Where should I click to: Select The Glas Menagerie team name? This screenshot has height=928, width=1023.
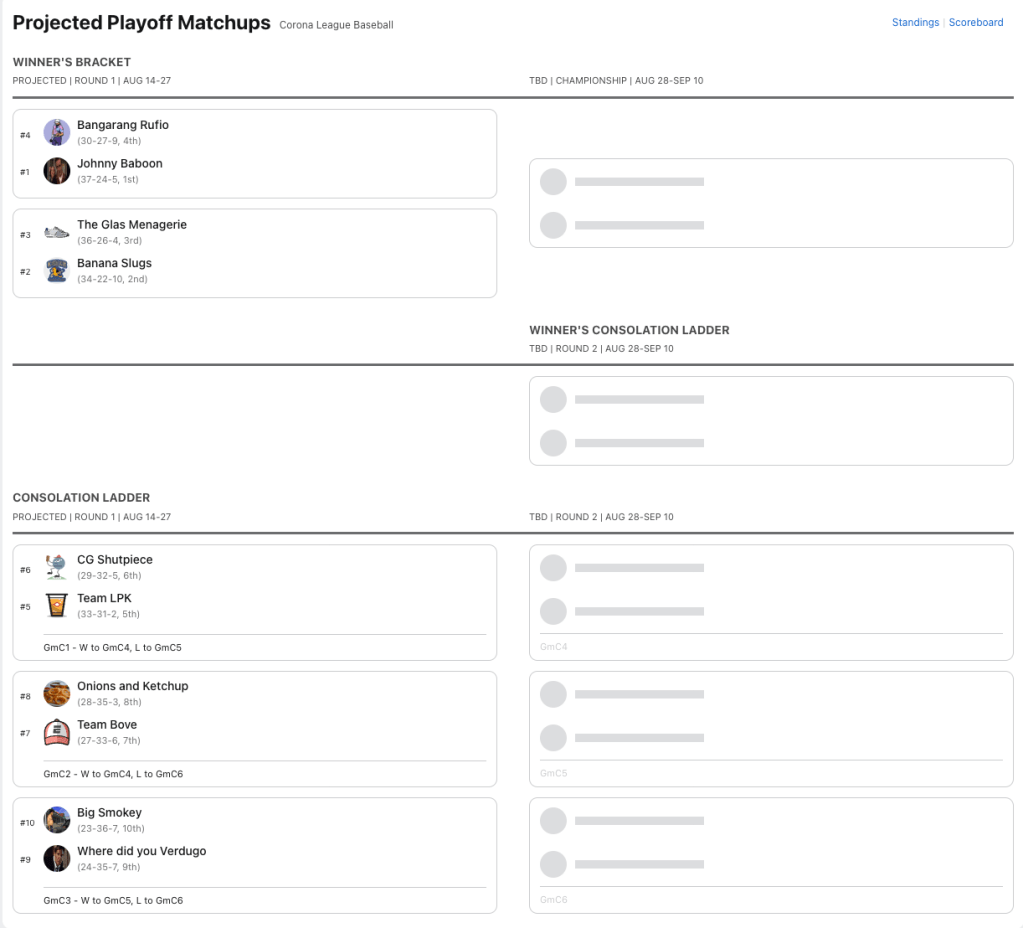click(x=132, y=225)
